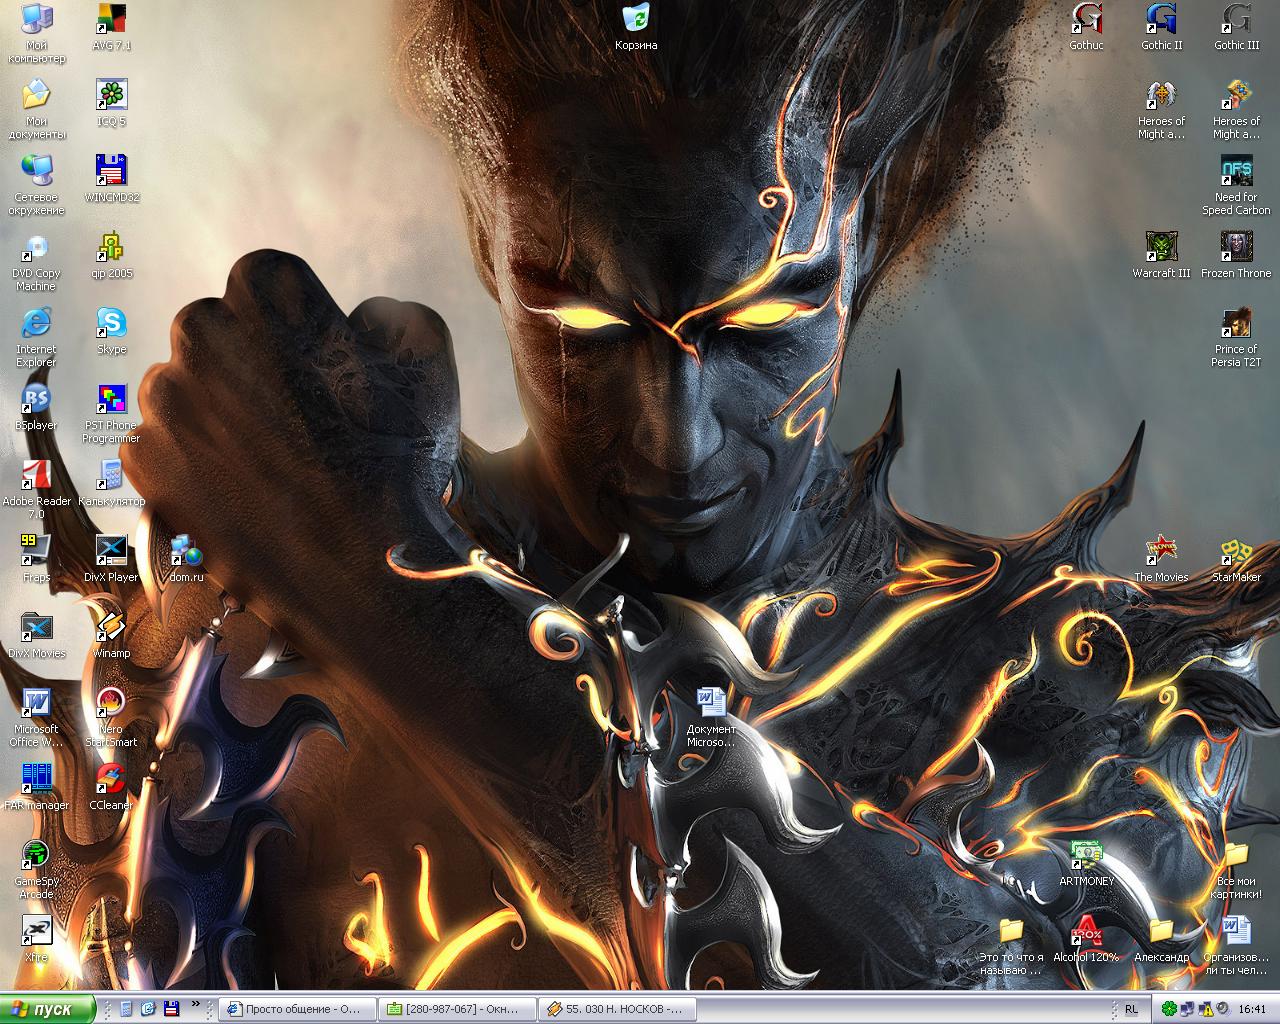Open BSplayer shortcut
The image size is (1280, 1024).
[x=36, y=407]
